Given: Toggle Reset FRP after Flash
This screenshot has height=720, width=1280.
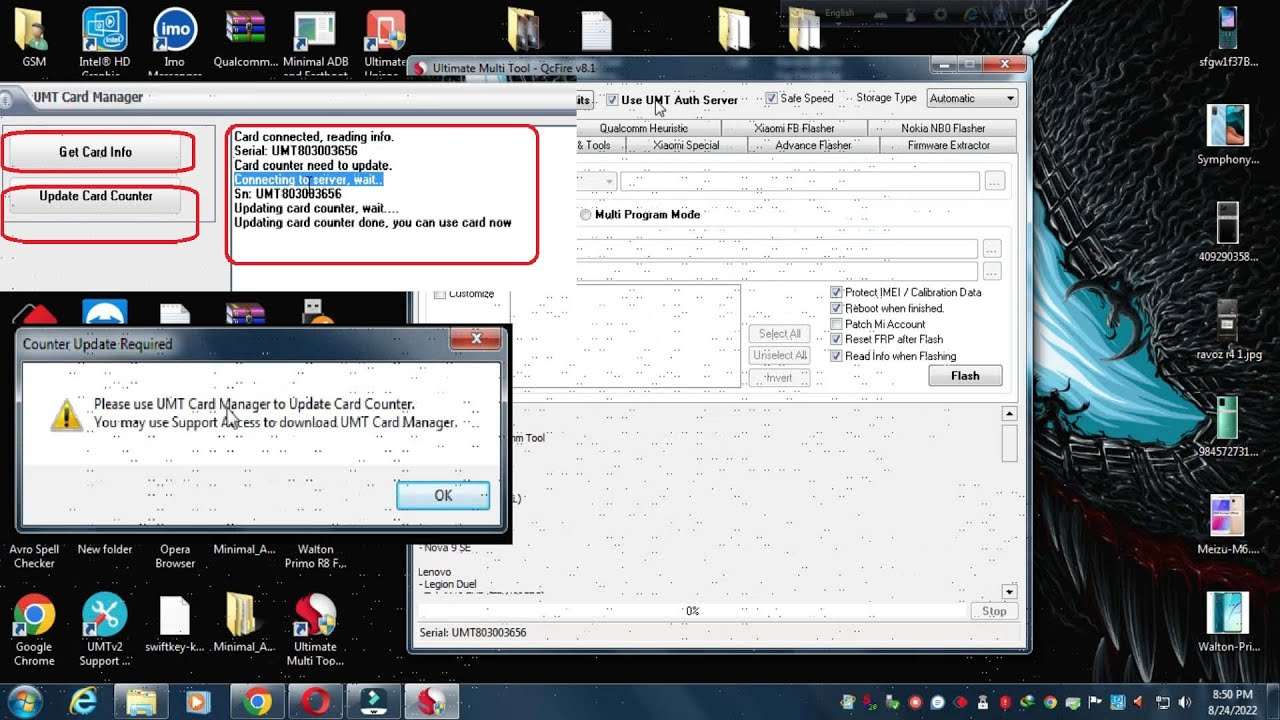Looking at the screenshot, I should (x=837, y=340).
